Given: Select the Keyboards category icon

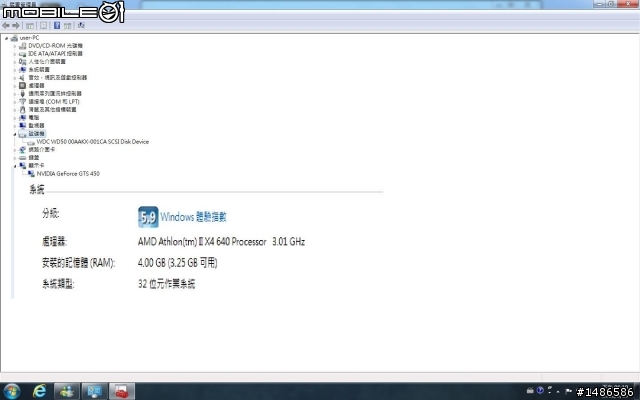Looking at the screenshot, I should pyautogui.click(x=22, y=158).
